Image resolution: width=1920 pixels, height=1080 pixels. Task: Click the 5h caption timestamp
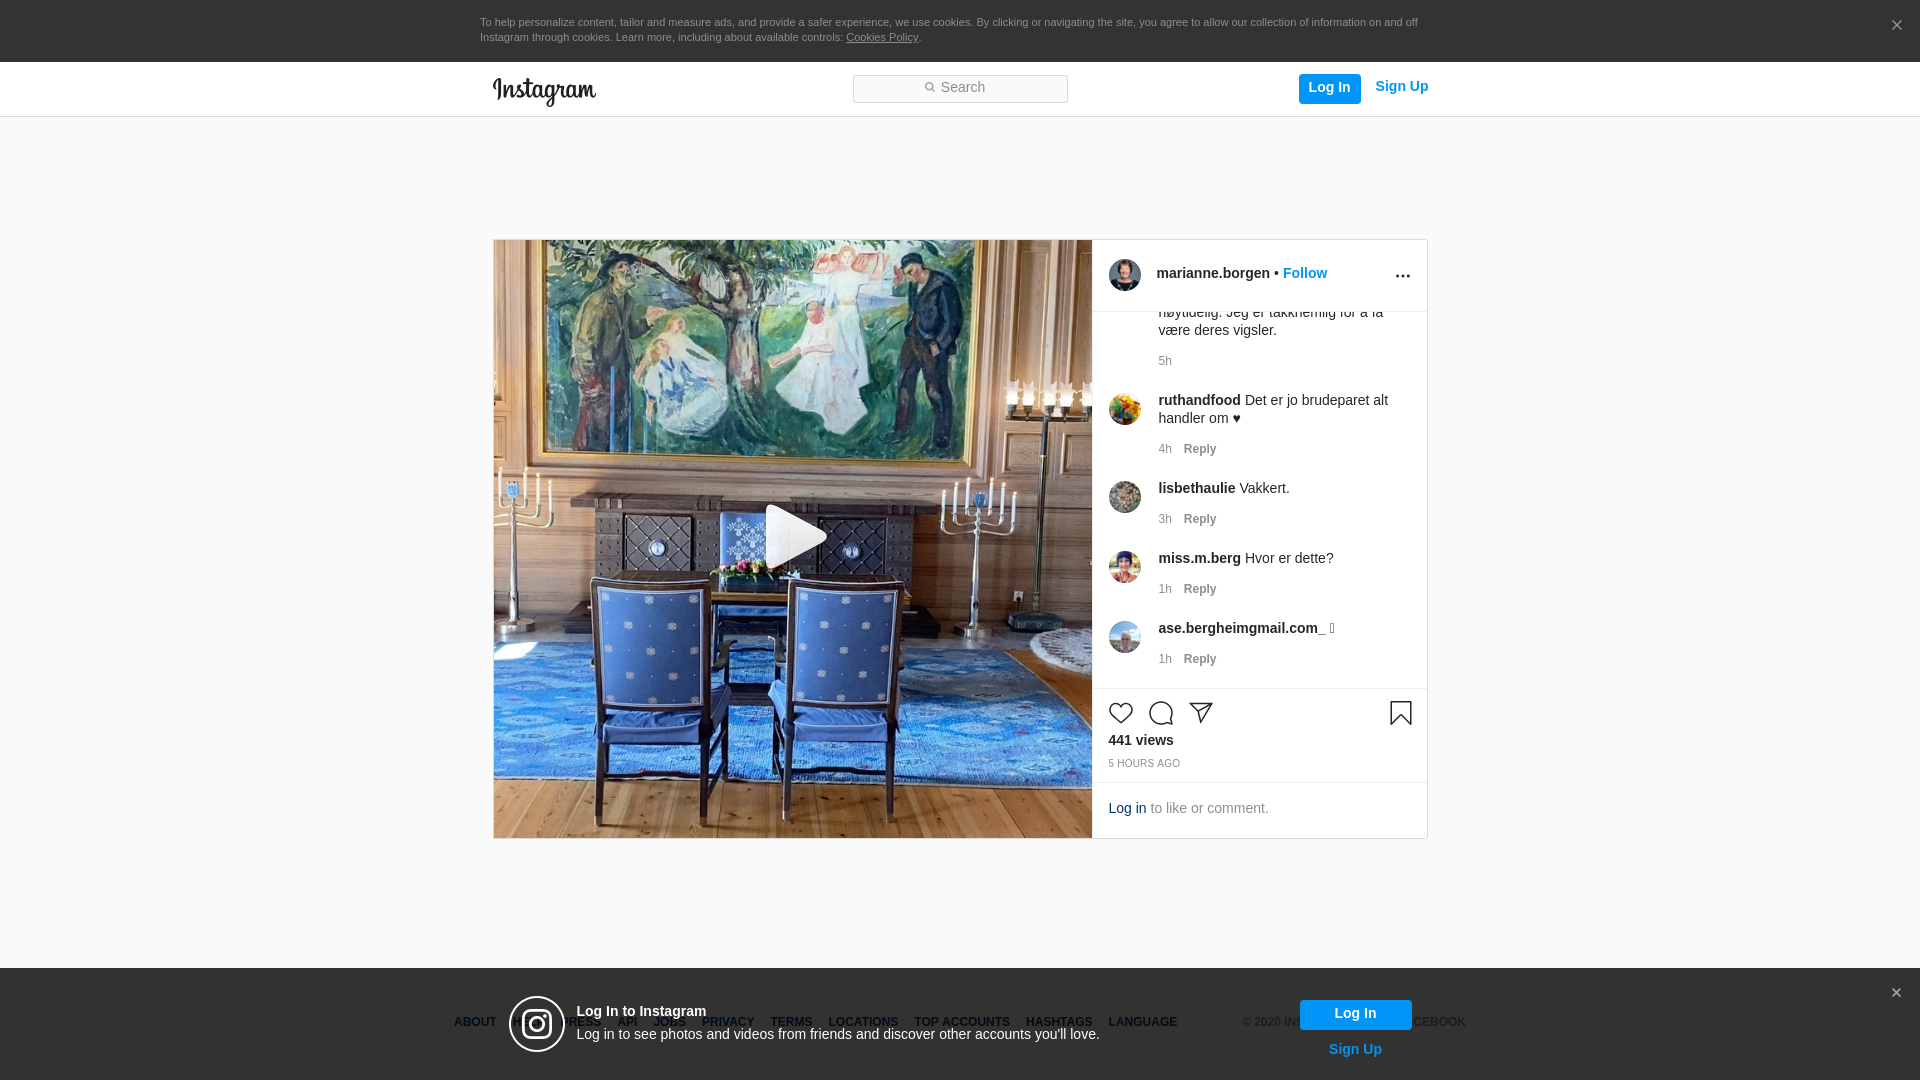(1165, 361)
